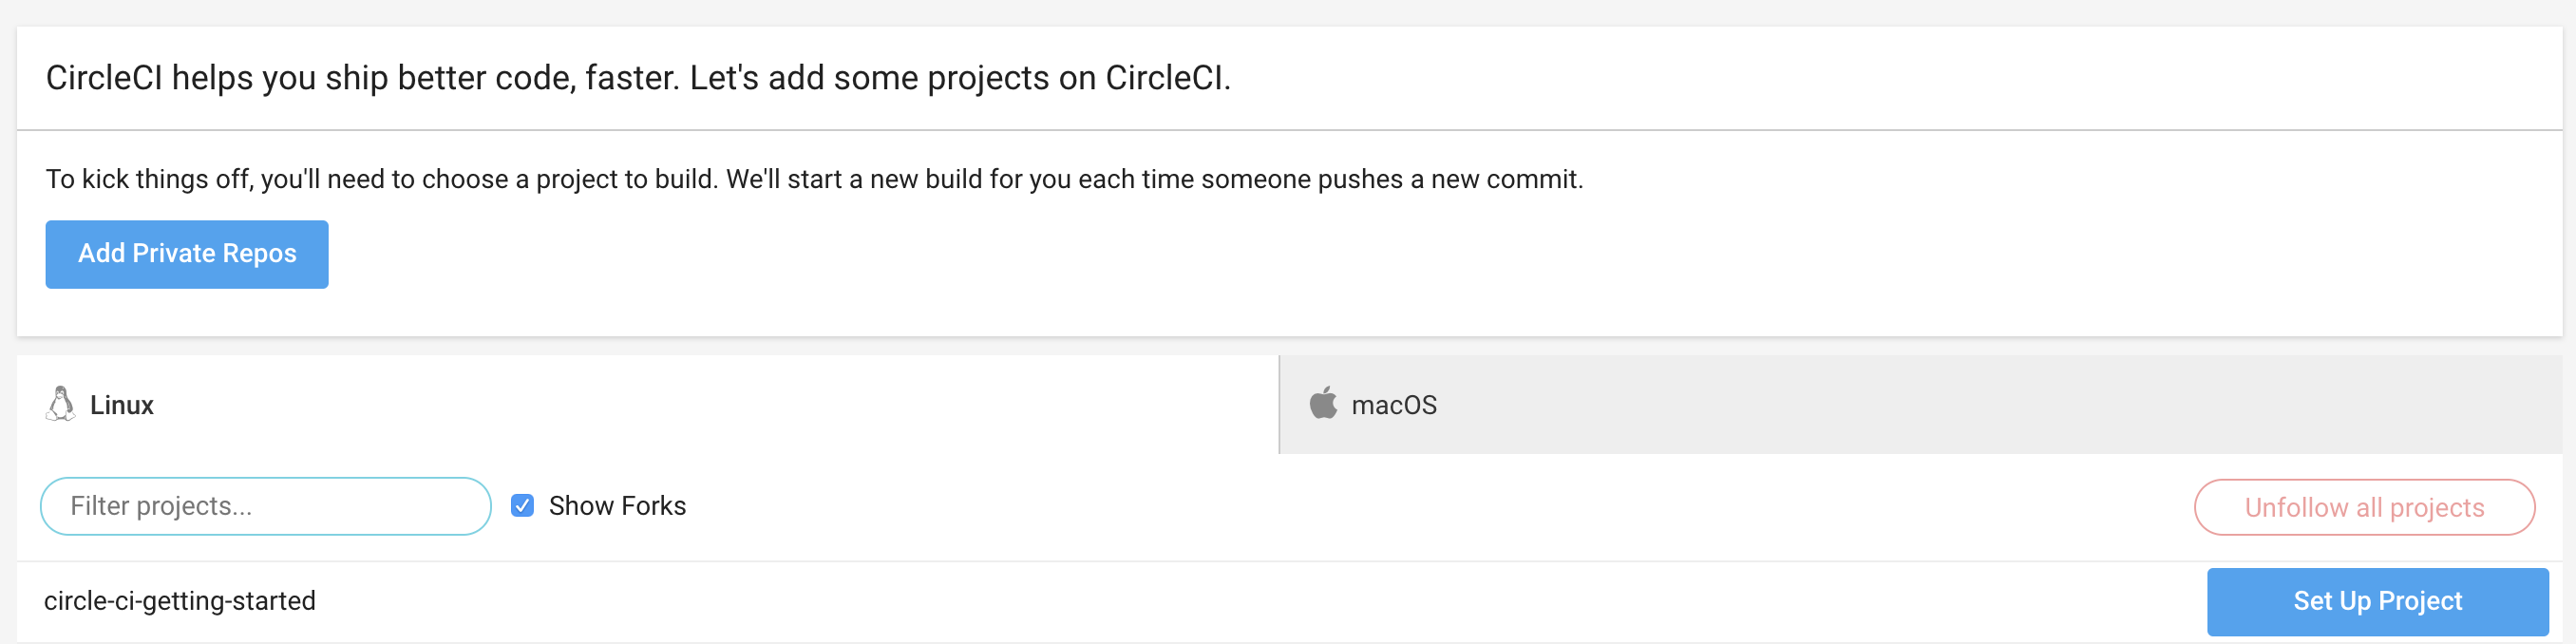The height and width of the screenshot is (644, 2576).
Task: Click empty space in the Linux tab
Action: [700, 405]
